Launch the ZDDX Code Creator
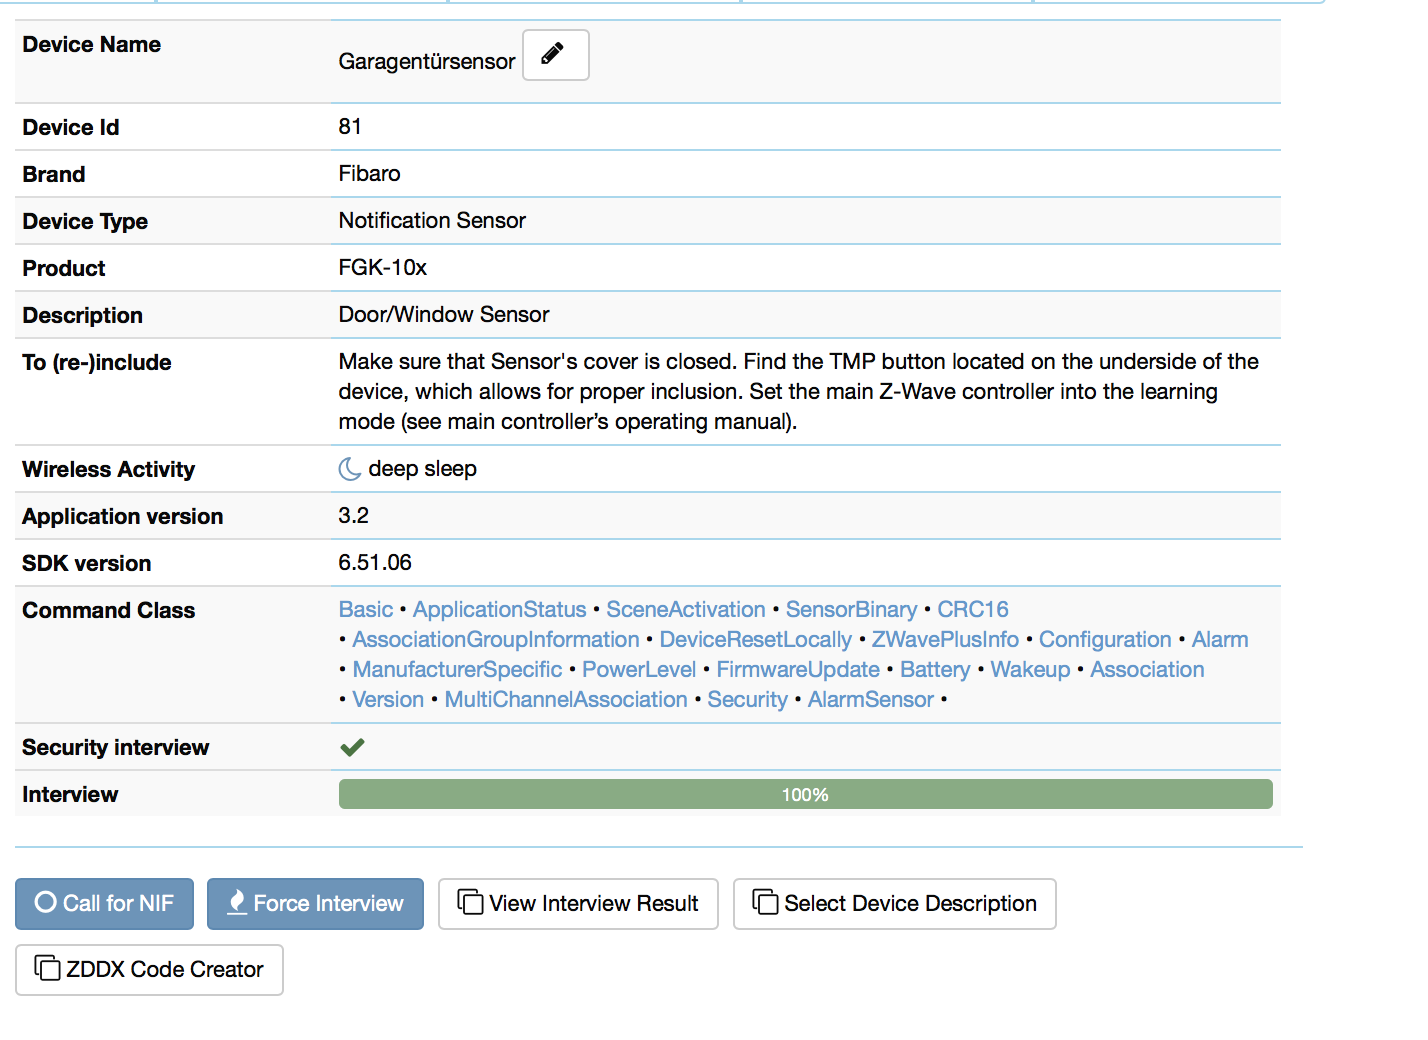 [x=149, y=970]
